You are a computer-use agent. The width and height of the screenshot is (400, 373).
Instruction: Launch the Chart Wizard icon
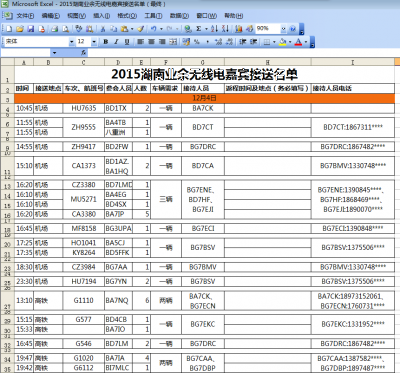pos(239,29)
